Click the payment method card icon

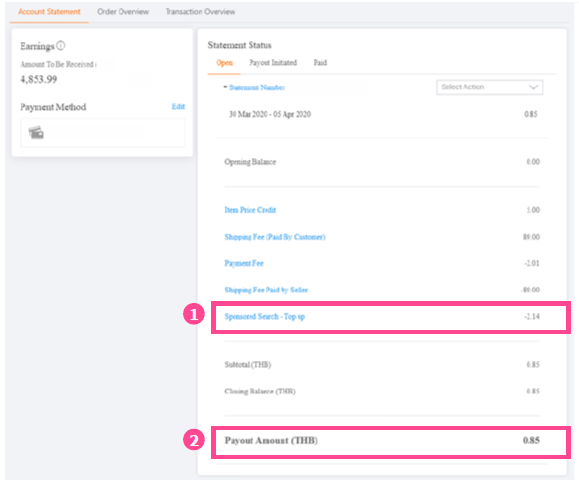tap(36, 132)
